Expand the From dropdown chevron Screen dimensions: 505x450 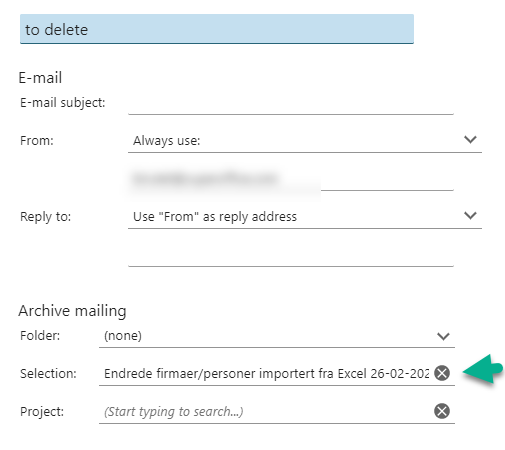[470, 140]
